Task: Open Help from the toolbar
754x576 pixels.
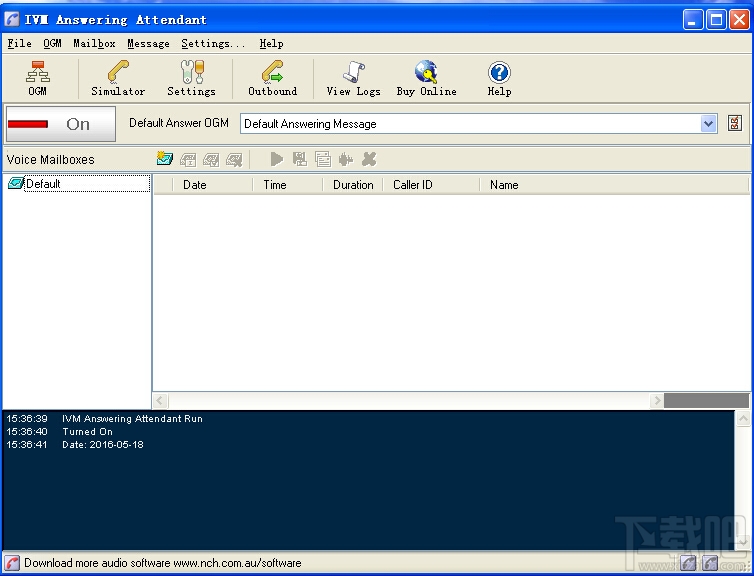Action: 499,78
